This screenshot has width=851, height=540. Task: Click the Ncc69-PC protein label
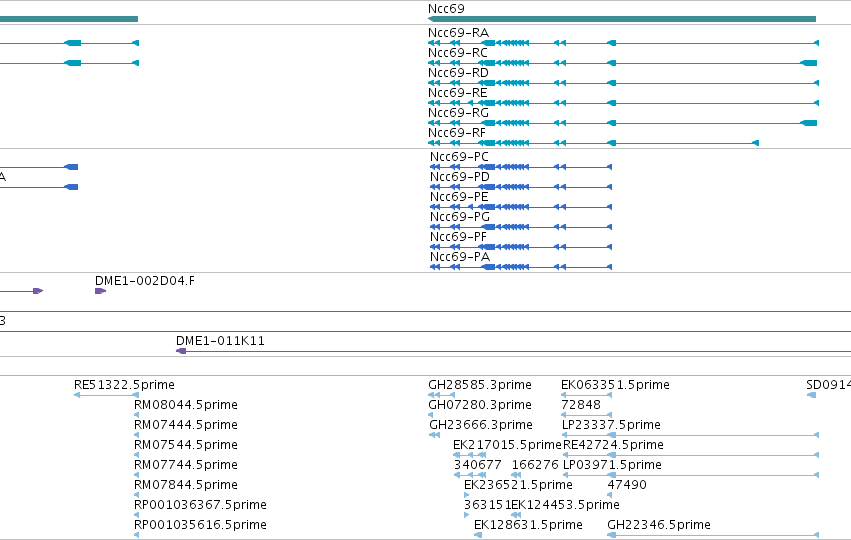tap(459, 157)
